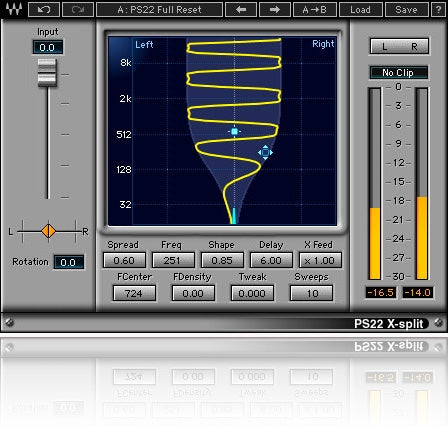
Task: Click the 8k frequency label
Action: pyautogui.click(x=126, y=62)
